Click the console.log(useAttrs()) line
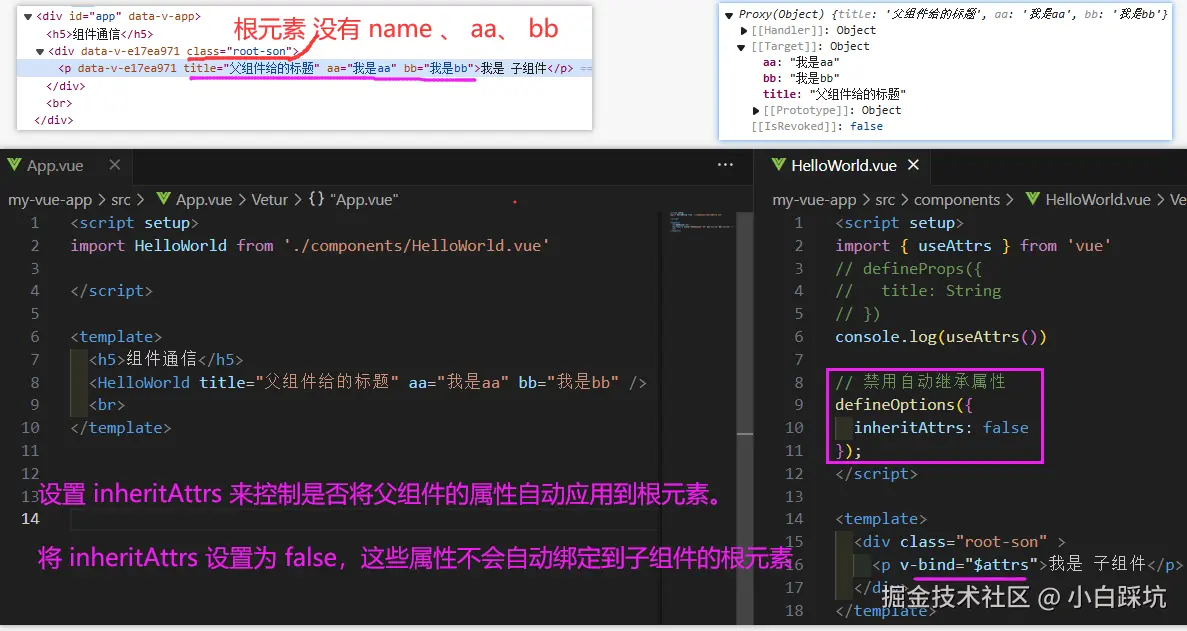Image resolution: width=1187 pixels, height=631 pixels. (941, 337)
